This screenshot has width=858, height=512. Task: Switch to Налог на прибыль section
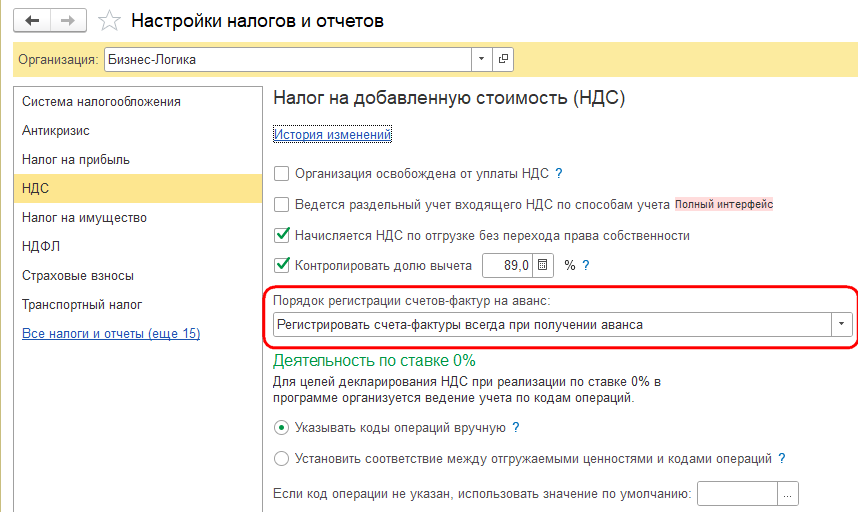tap(138, 160)
